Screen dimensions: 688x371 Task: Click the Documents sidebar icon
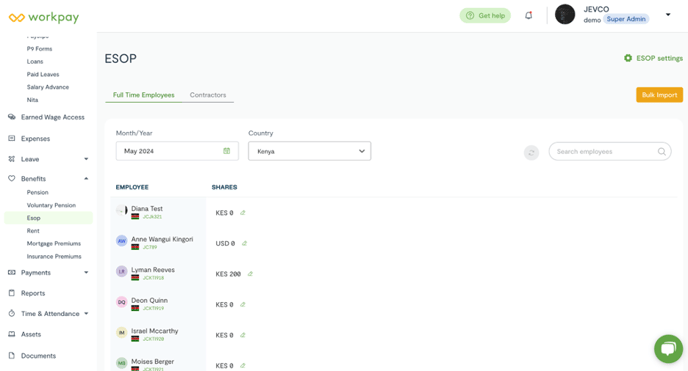[12, 355]
